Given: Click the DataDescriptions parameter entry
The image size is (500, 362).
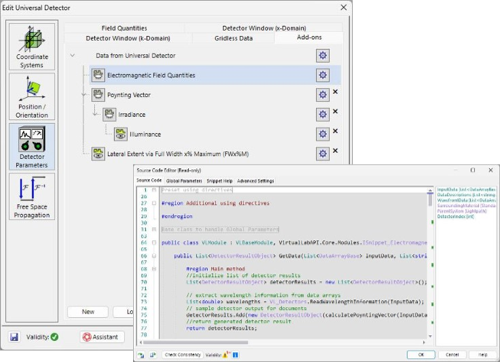Looking at the screenshot, I should pyautogui.click(x=466, y=195).
